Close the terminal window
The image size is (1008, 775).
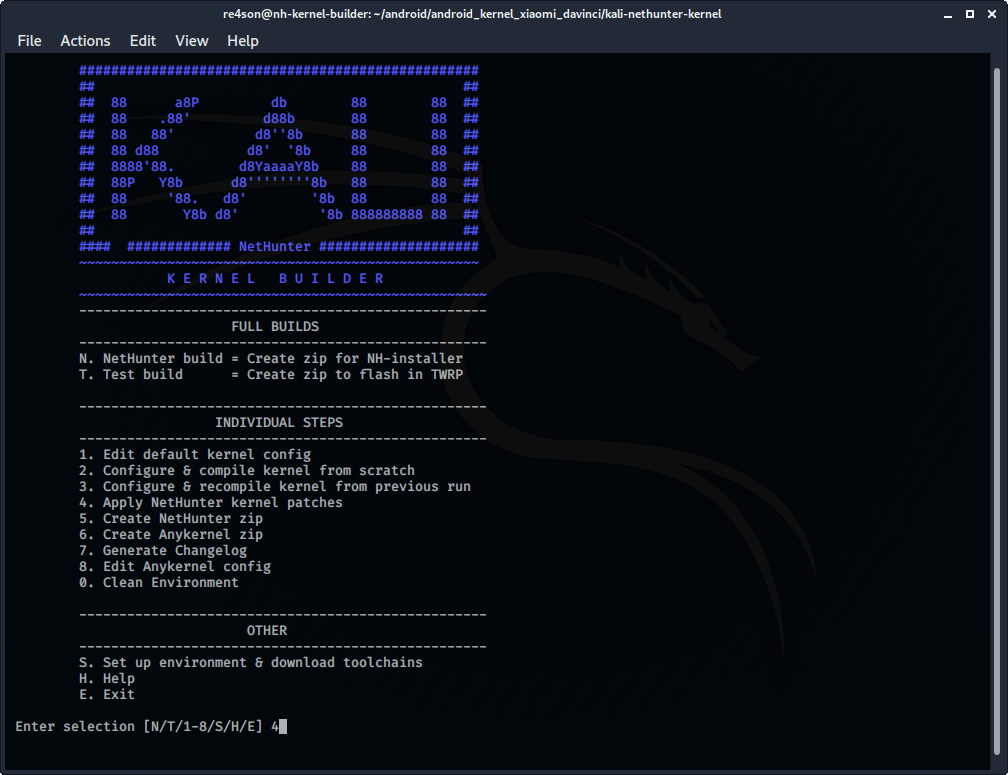pos(990,14)
